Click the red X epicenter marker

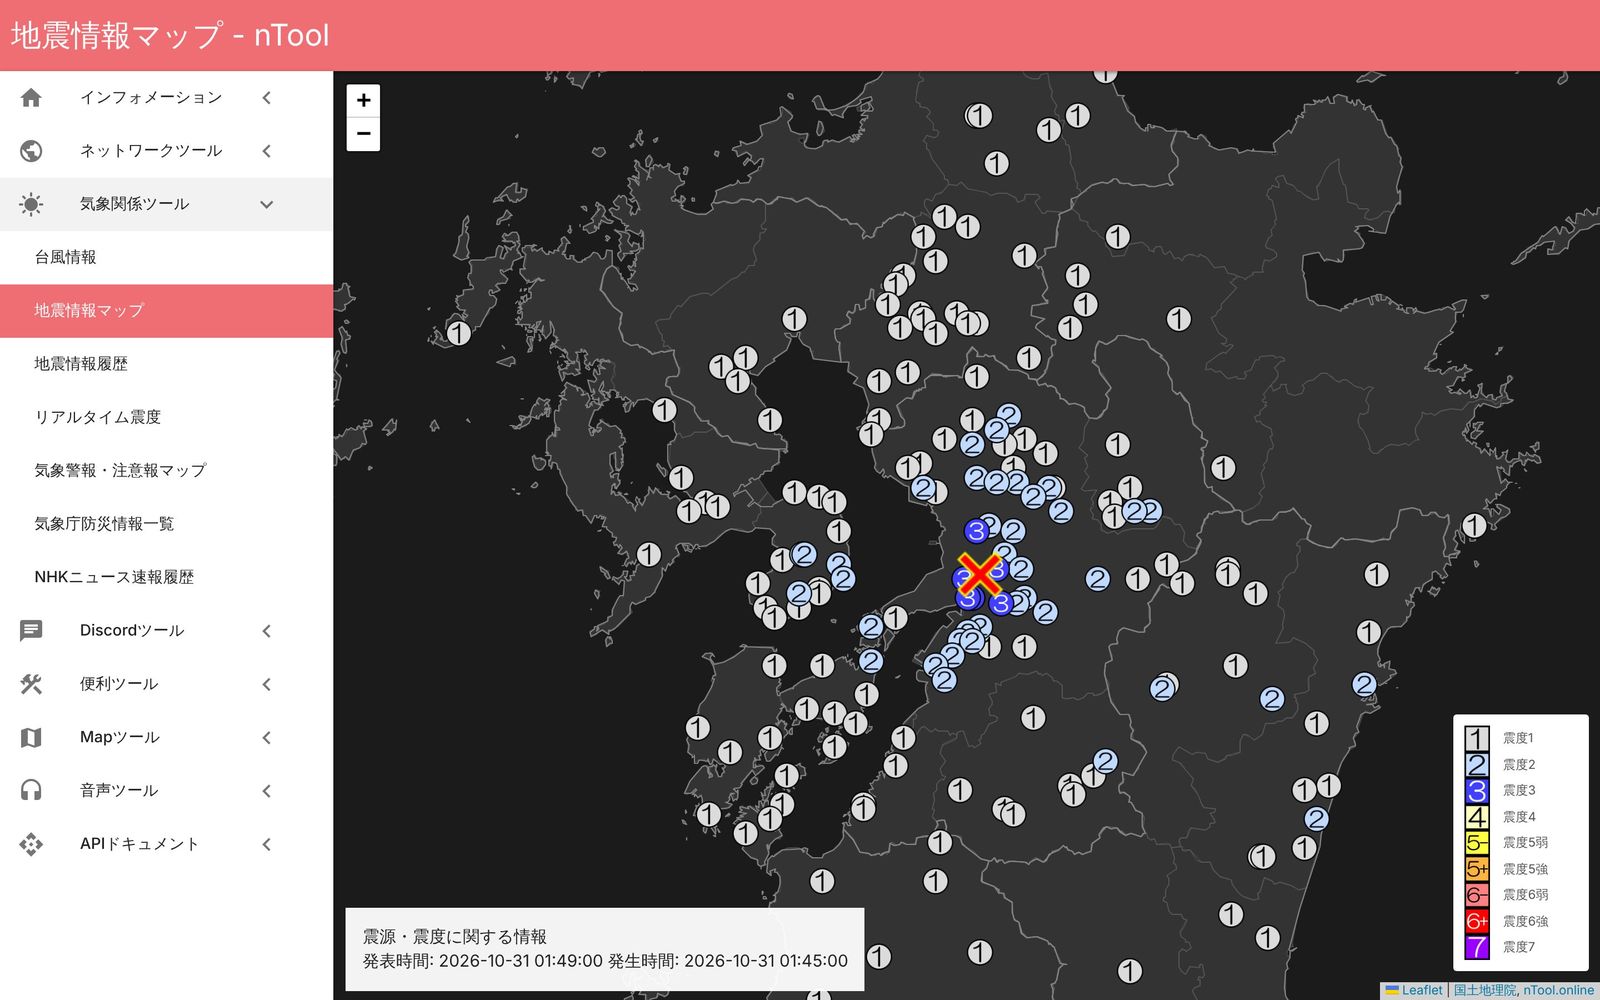980,573
